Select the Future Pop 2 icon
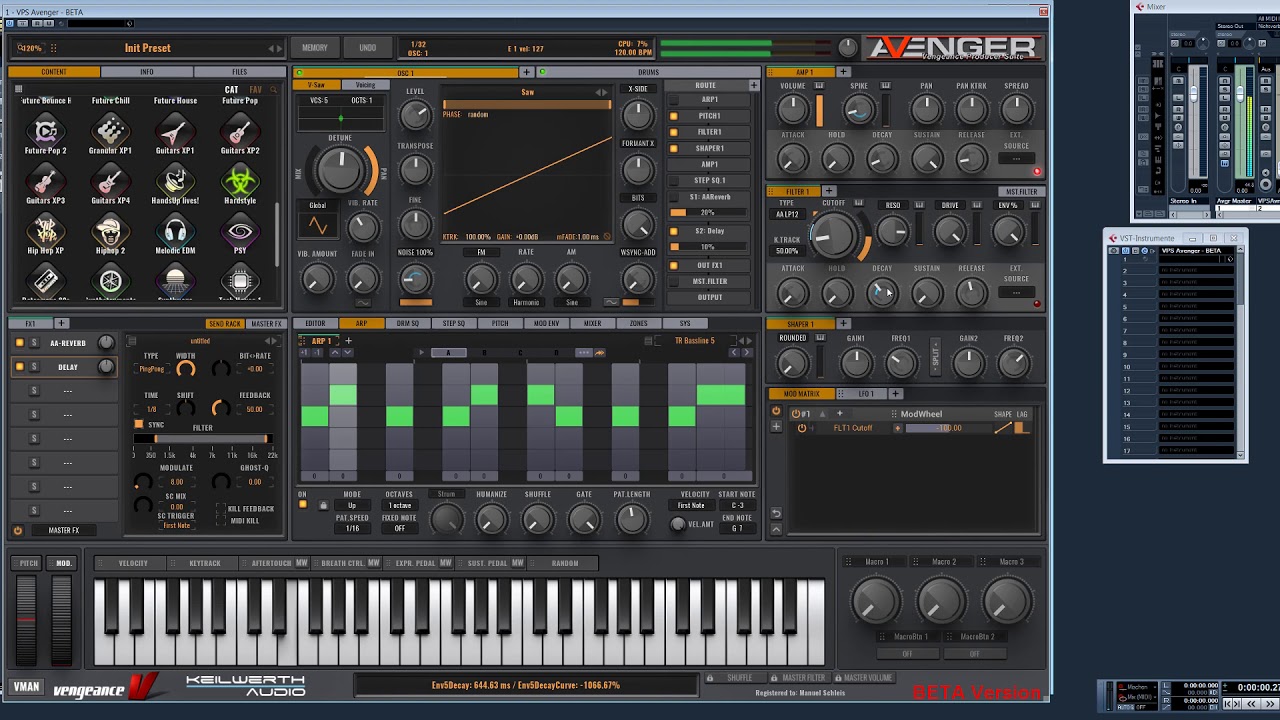The height and width of the screenshot is (720, 1280). click(x=45, y=130)
